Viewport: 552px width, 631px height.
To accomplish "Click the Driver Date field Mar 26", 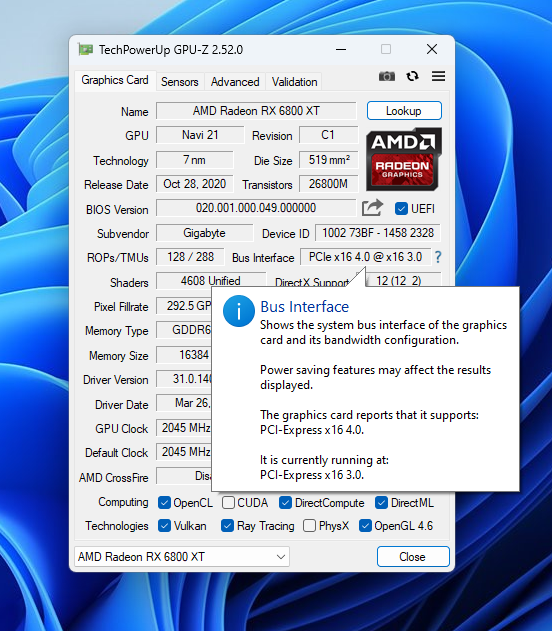I will point(184,403).
